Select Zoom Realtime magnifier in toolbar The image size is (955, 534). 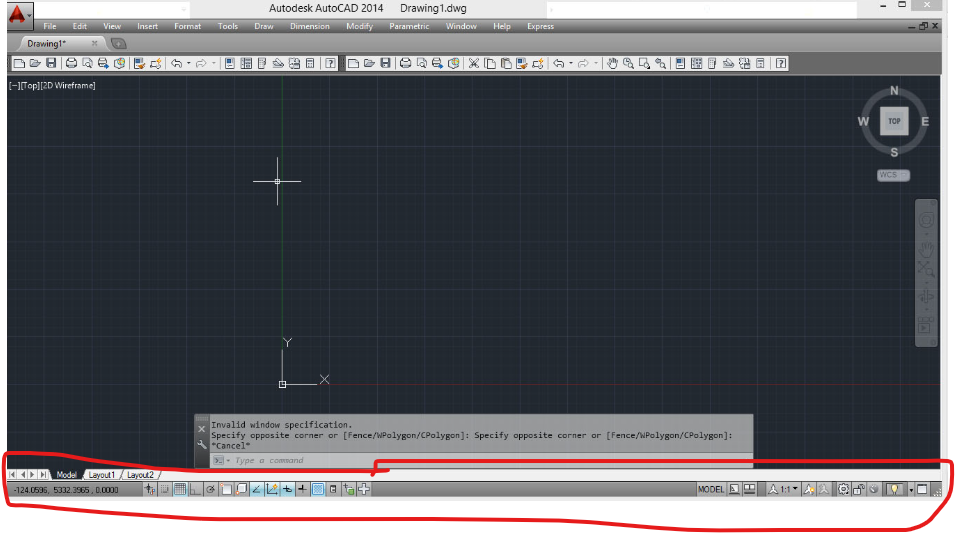pos(628,63)
